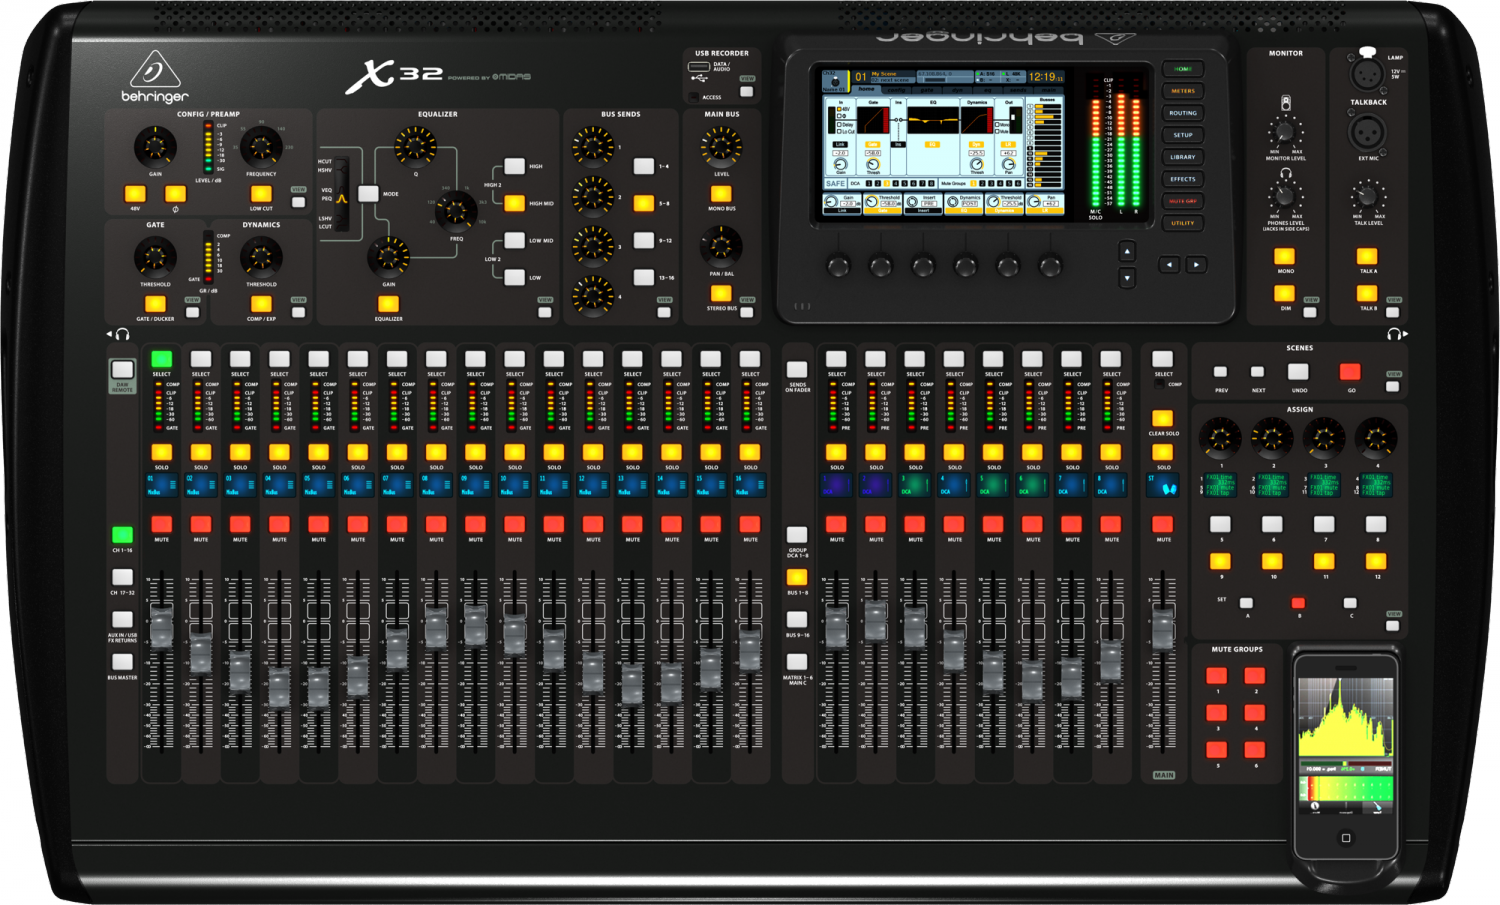Open the ROUTING page

coord(1182,112)
